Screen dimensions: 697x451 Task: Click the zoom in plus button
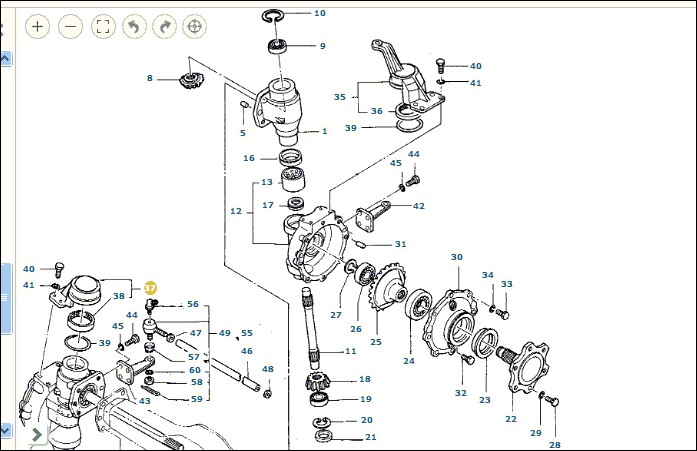coord(37,27)
